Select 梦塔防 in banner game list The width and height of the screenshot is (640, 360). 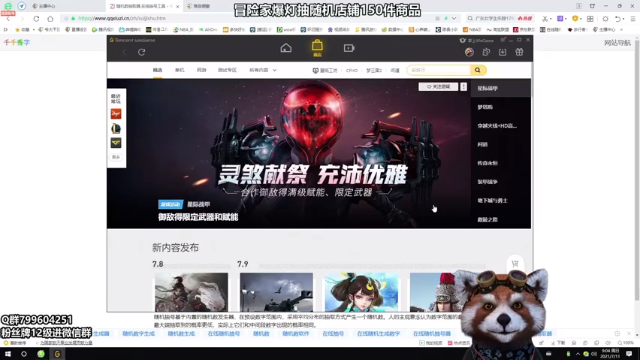coord(501,107)
